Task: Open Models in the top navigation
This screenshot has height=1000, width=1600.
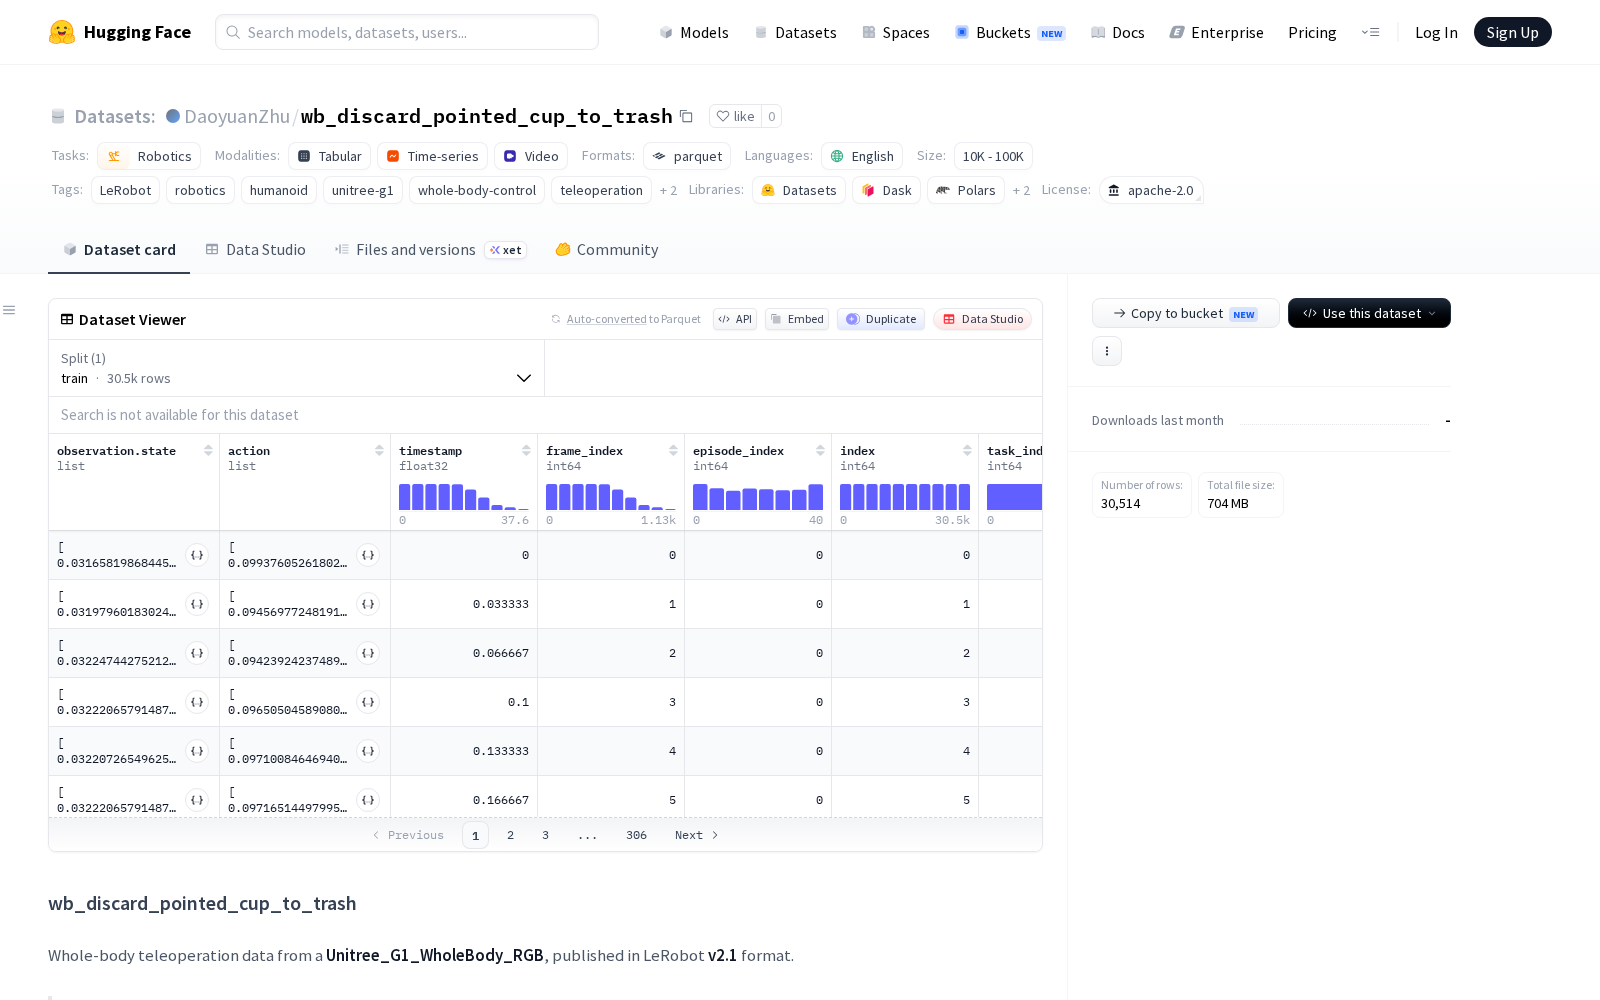Action: 694,32
